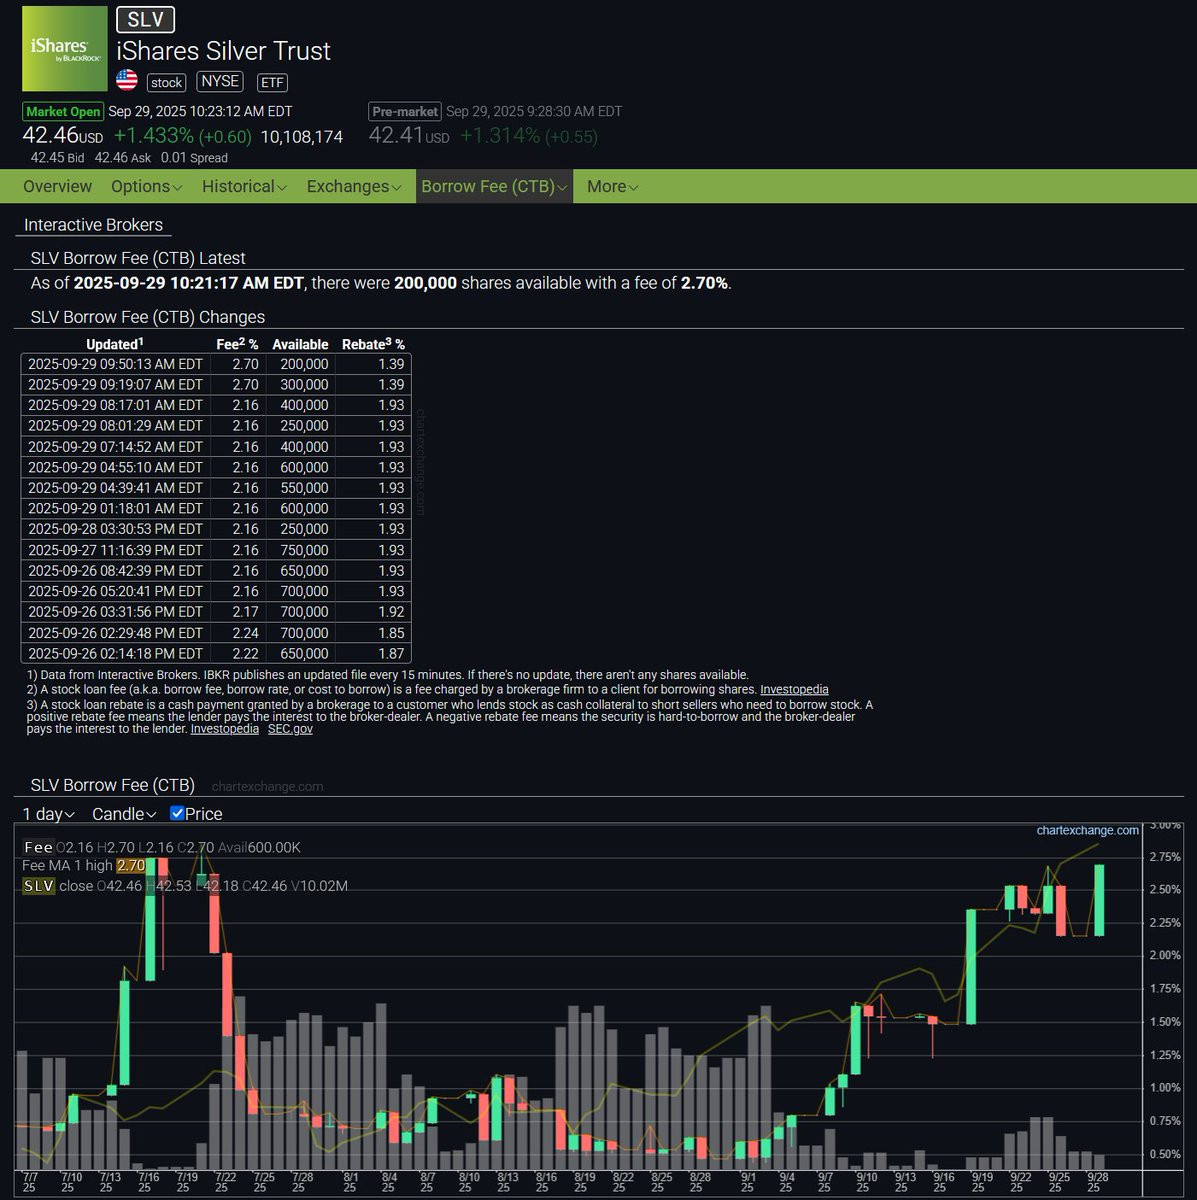
Task: Open the SEC.gov link
Action: click(290, 729)
